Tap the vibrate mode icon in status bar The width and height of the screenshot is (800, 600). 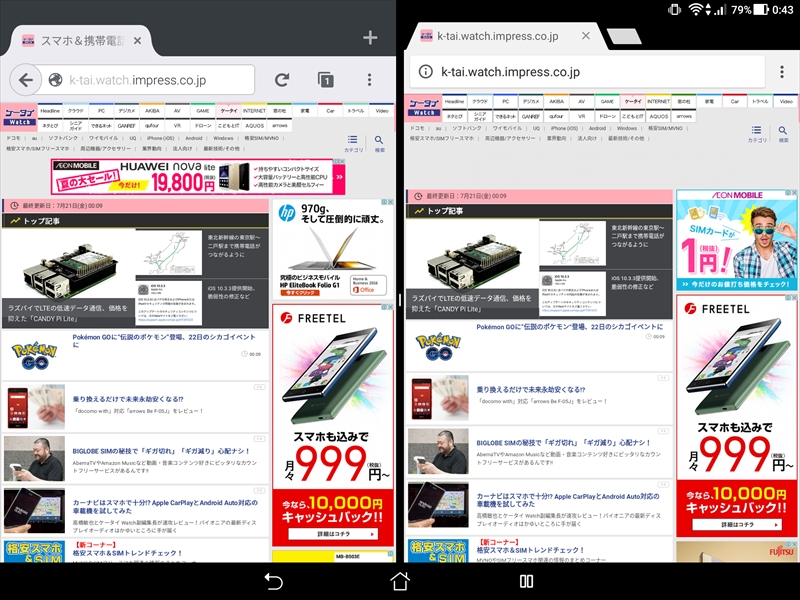coord(674,9)
